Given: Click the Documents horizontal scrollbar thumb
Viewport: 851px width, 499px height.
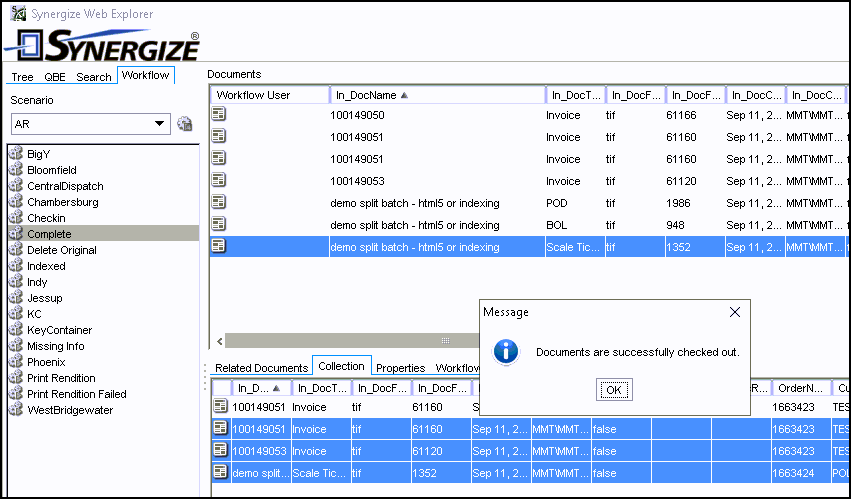Looking at the screenshot, I should [x=352, y=341].
